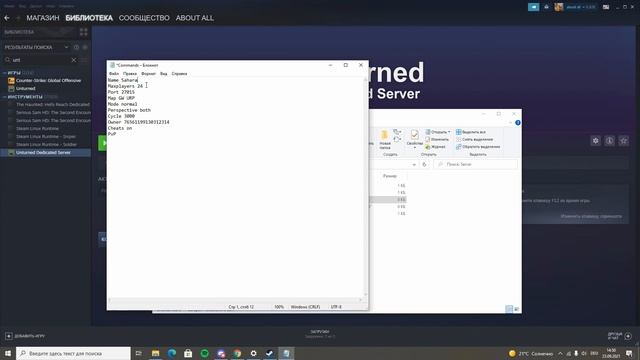Focus the Steam library search field

click(x=40, y=60)
